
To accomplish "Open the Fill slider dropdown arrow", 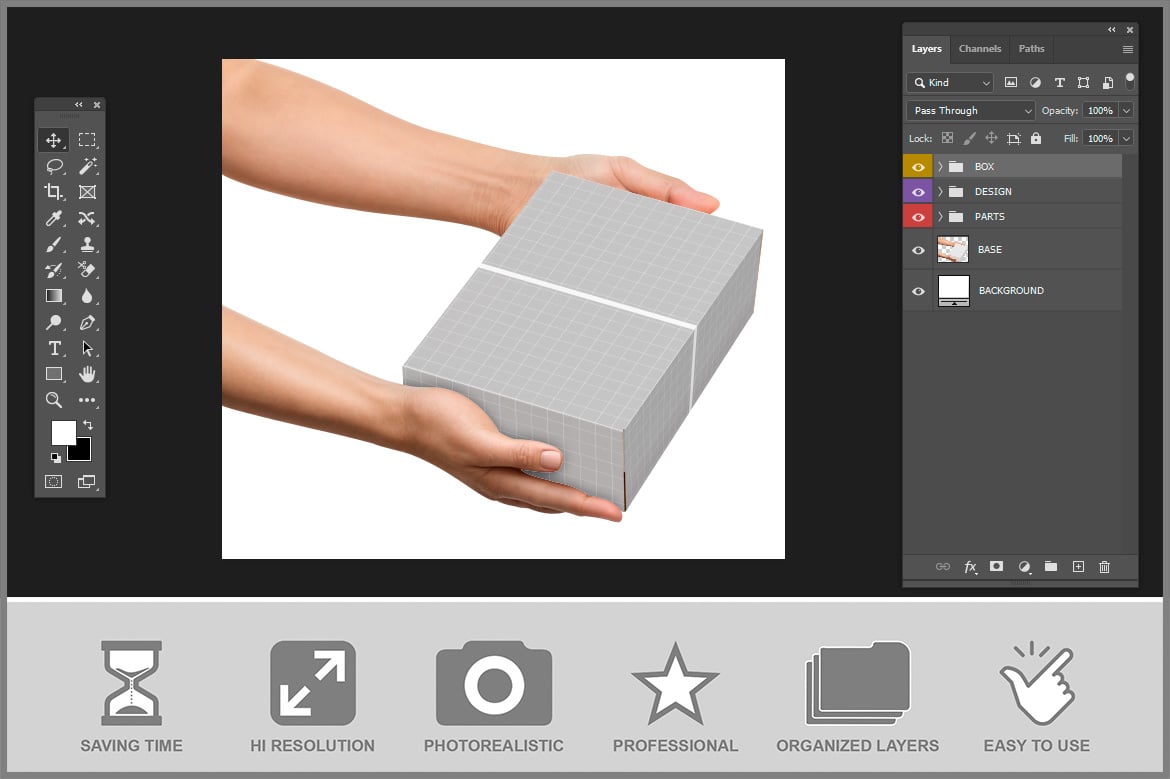I will (x=1126, y=139).
